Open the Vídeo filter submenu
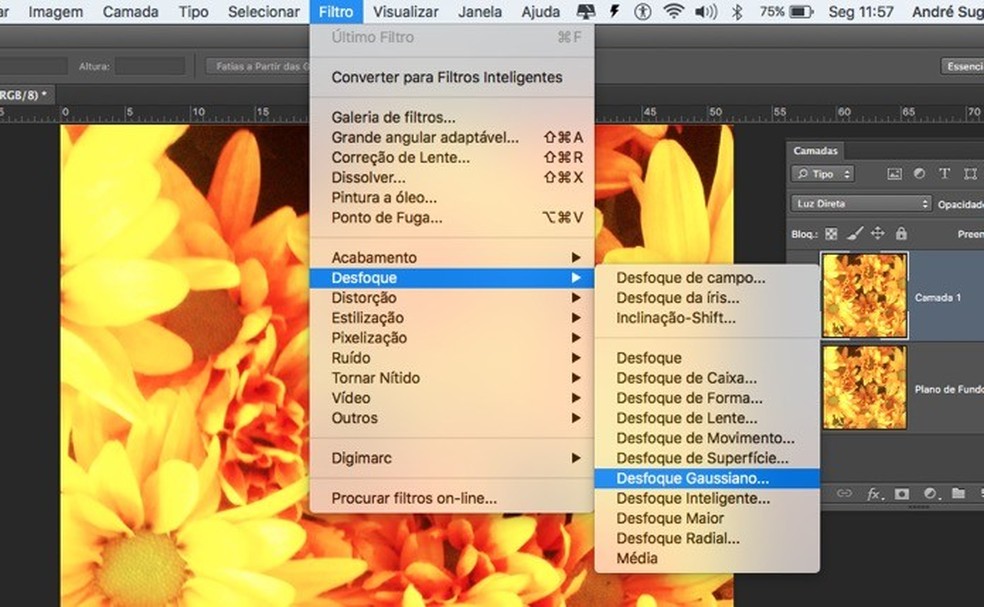Image resolution: width=984 pixels, height=607 pixels. pyautogui.click(x=452, y=398)
